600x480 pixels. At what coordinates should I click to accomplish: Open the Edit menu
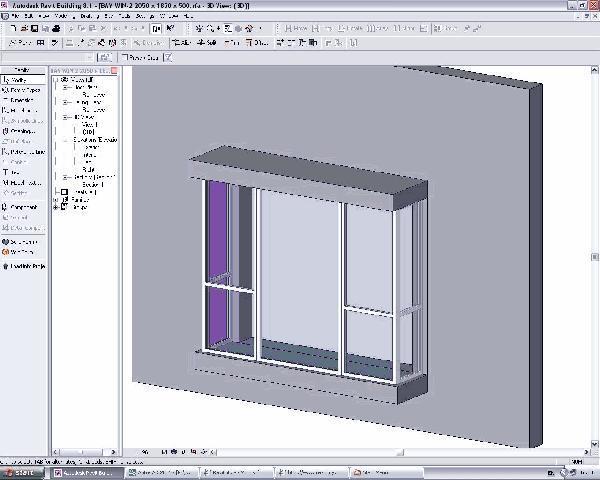coord(28,16)
